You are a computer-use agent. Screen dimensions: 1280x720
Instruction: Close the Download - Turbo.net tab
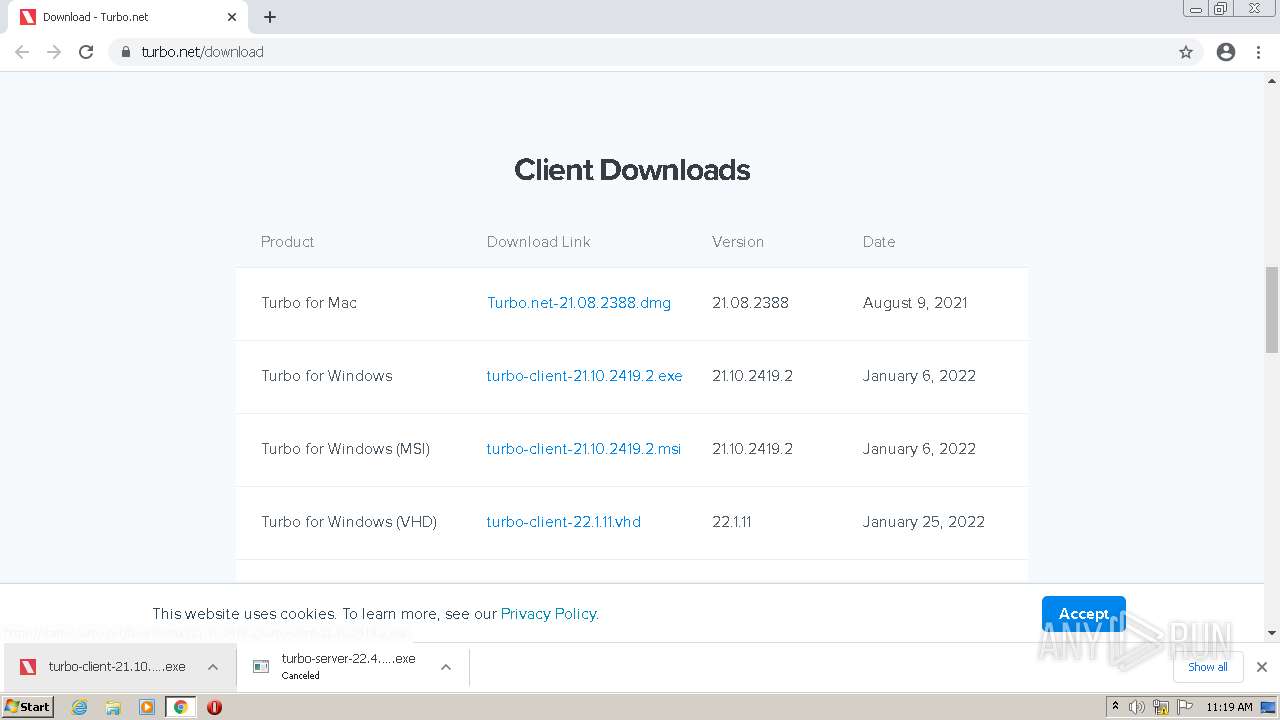pyautogui.click(x=232, y=17)
